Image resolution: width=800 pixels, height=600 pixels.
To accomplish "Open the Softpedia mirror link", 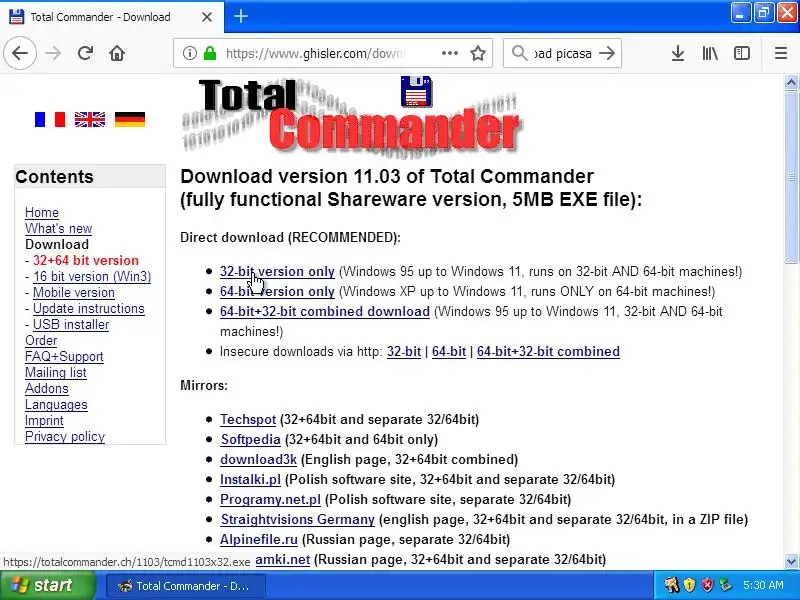I will coord(251,439).
